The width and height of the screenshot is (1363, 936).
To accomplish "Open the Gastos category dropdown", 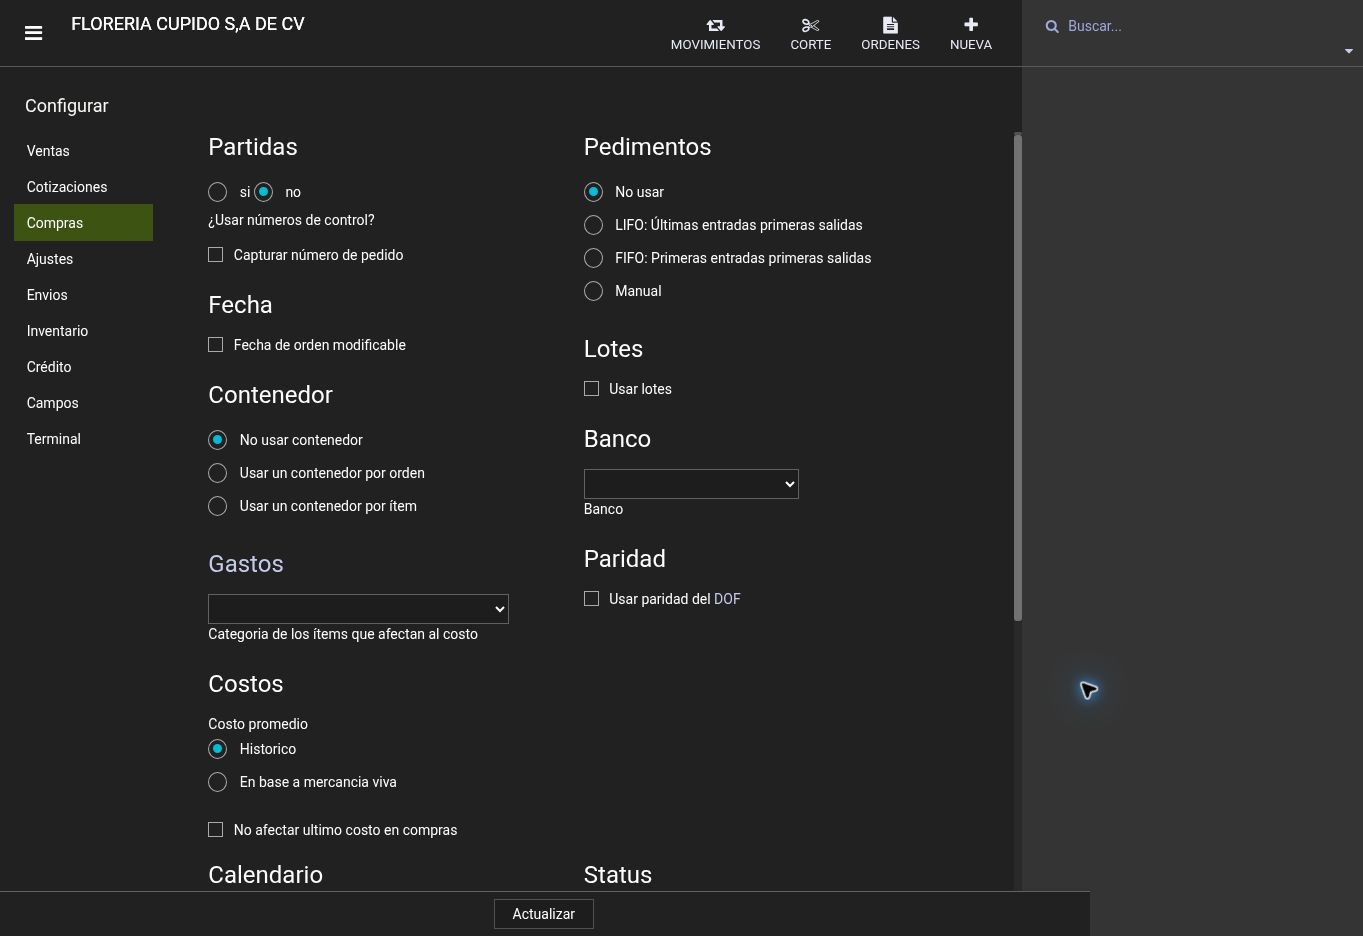I will [x=358, y=609].
